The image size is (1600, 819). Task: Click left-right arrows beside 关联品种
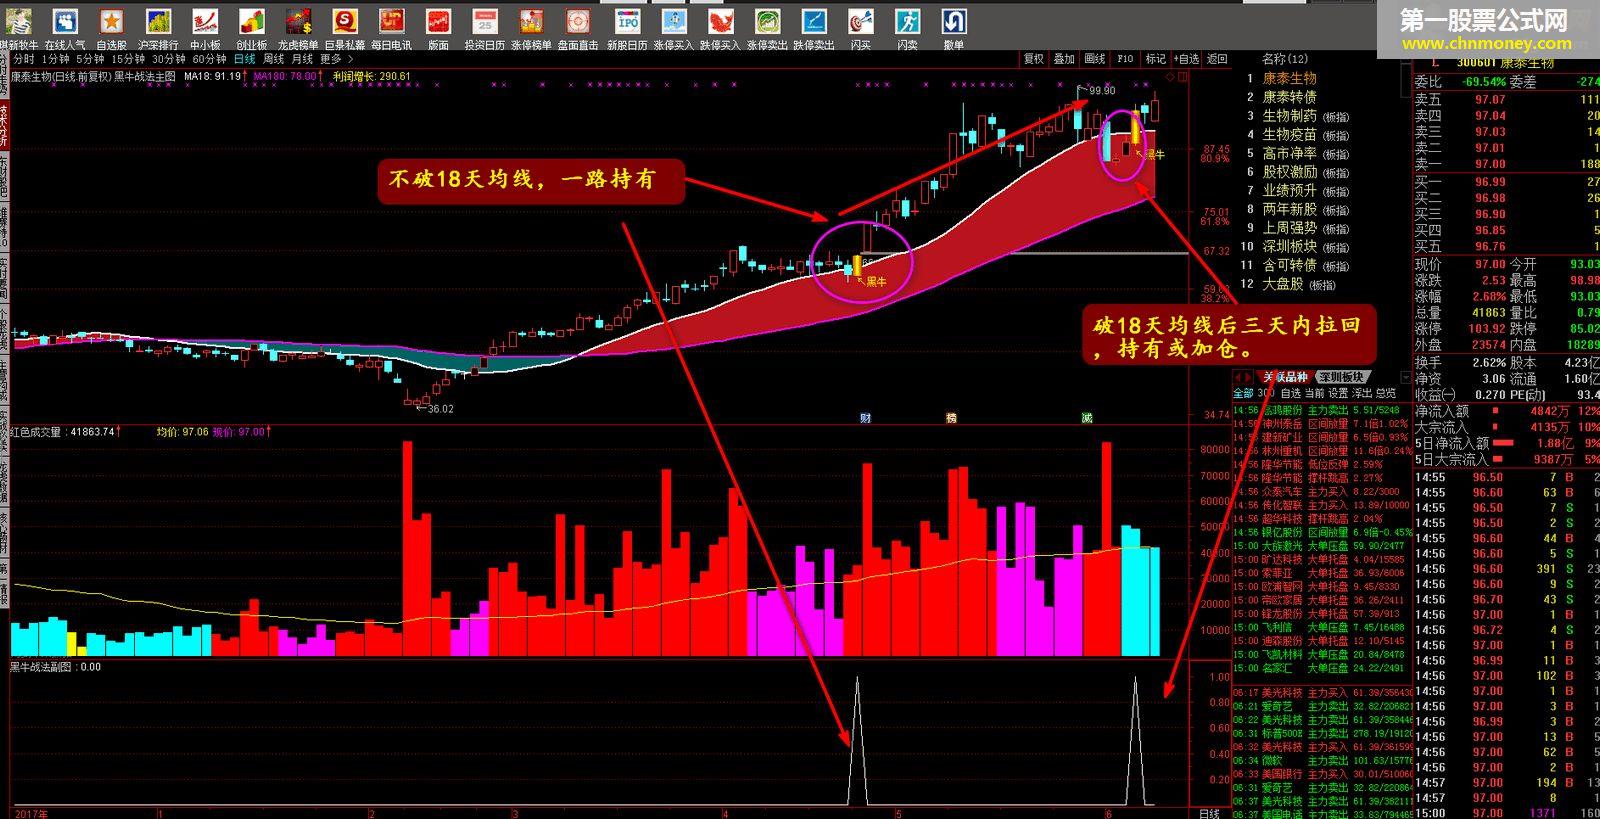click(1244, 378)
